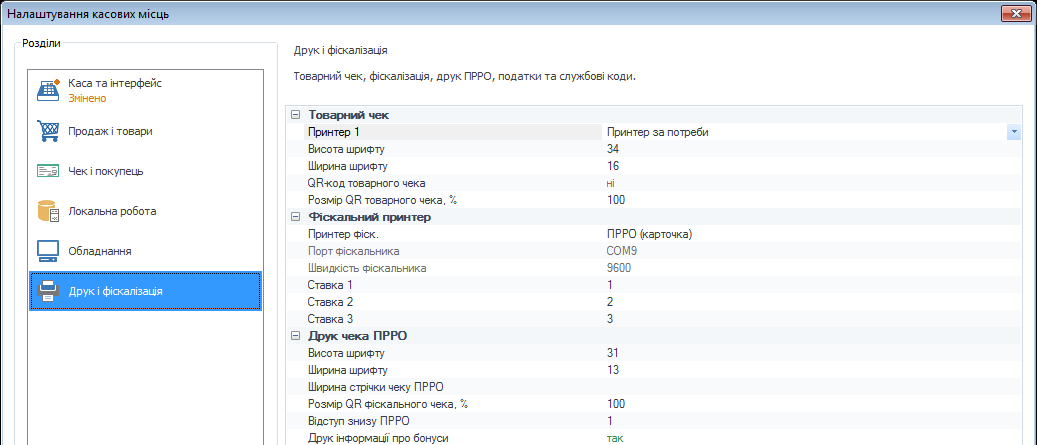Edit the Ширина стрічки чеку ПРРО field

click(x=812, y=387)
